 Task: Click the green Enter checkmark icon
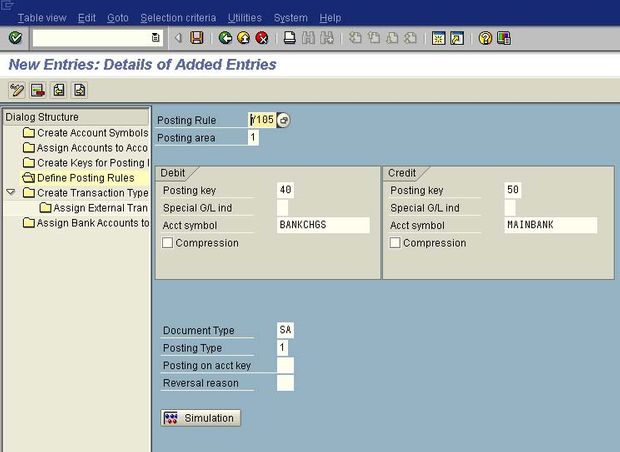pos(15,38)
